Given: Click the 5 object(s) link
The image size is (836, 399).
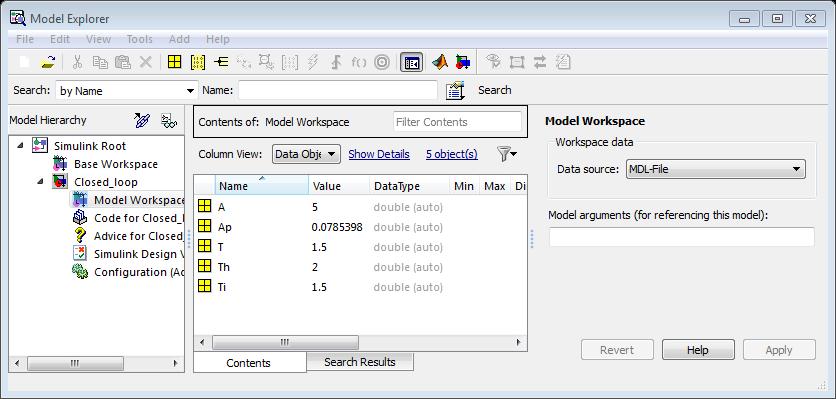Looking at the screenshot, I should (452, 154).
